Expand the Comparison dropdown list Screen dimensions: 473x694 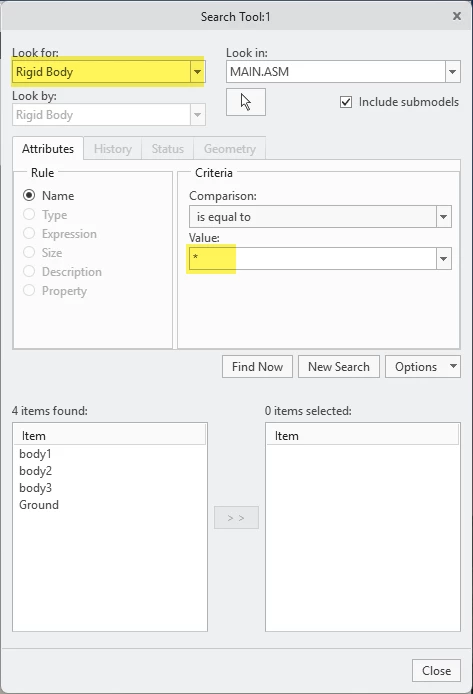[443, 217]
